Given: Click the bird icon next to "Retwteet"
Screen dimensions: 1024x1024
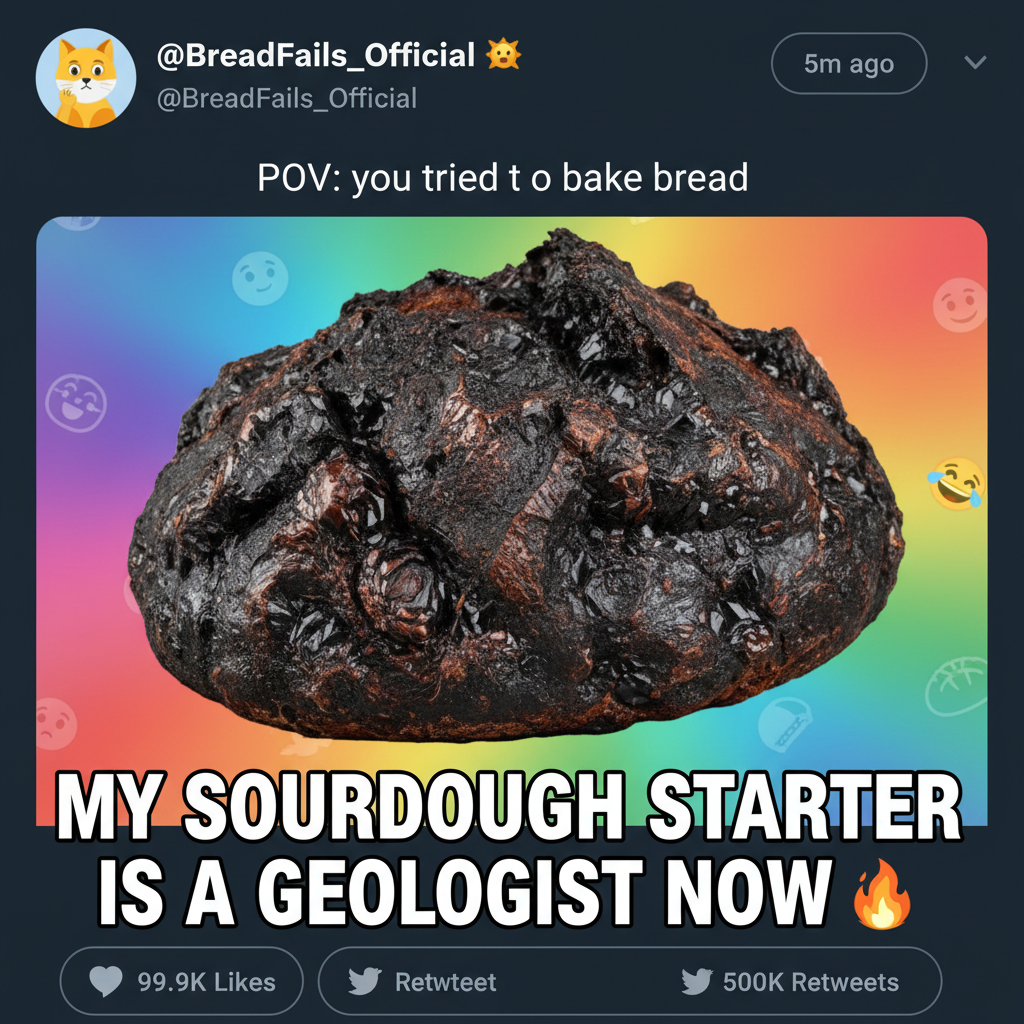Looking at the screenshot, I should 365,982.
